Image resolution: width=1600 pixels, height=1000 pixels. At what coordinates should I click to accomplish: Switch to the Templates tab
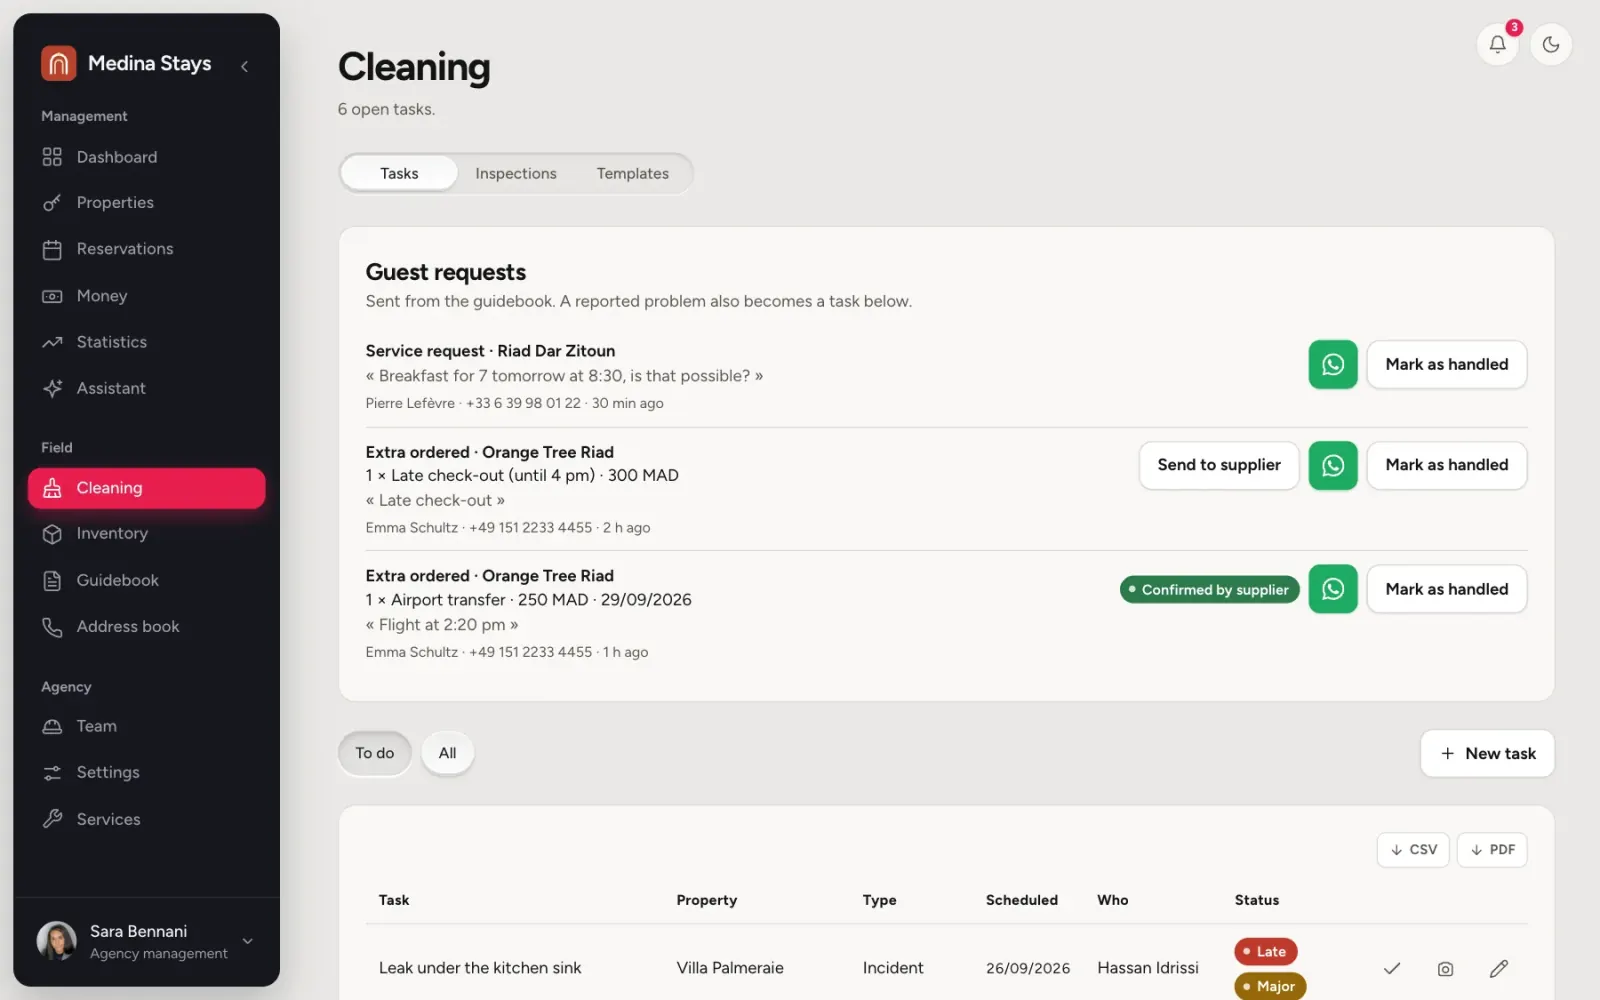coord(633,174)
